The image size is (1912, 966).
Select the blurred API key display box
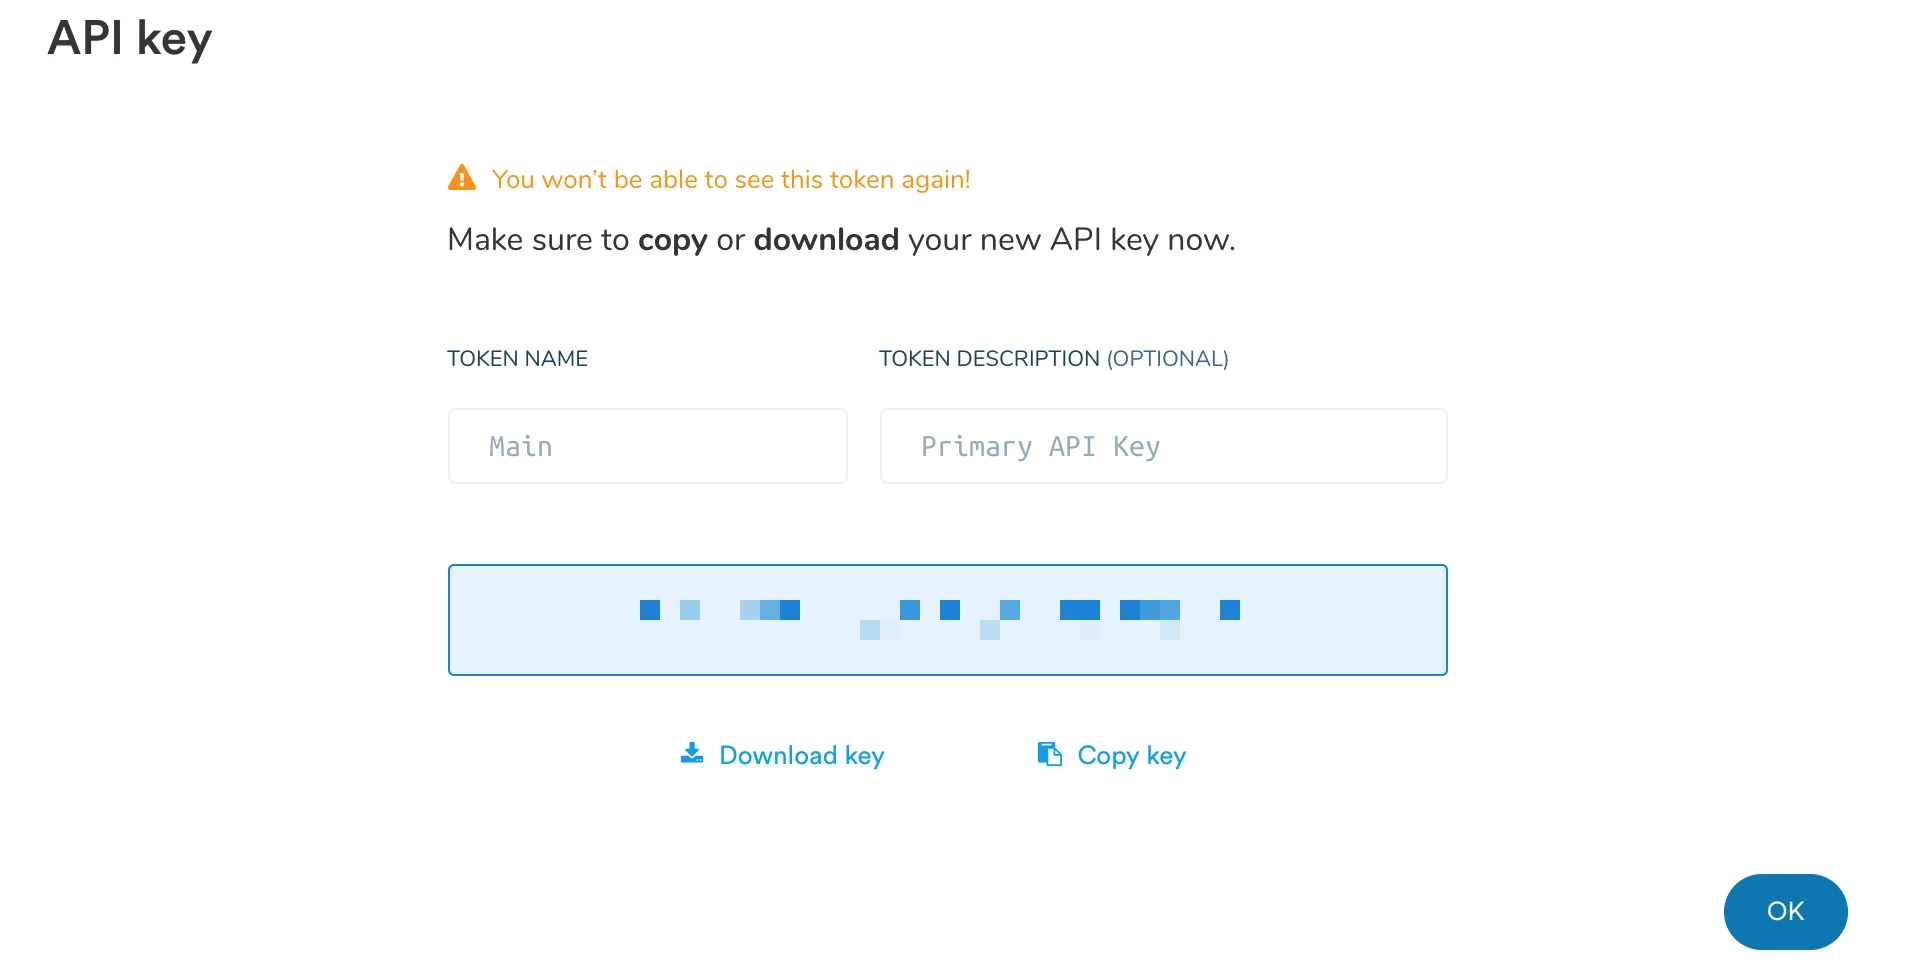tap(947, 619)
